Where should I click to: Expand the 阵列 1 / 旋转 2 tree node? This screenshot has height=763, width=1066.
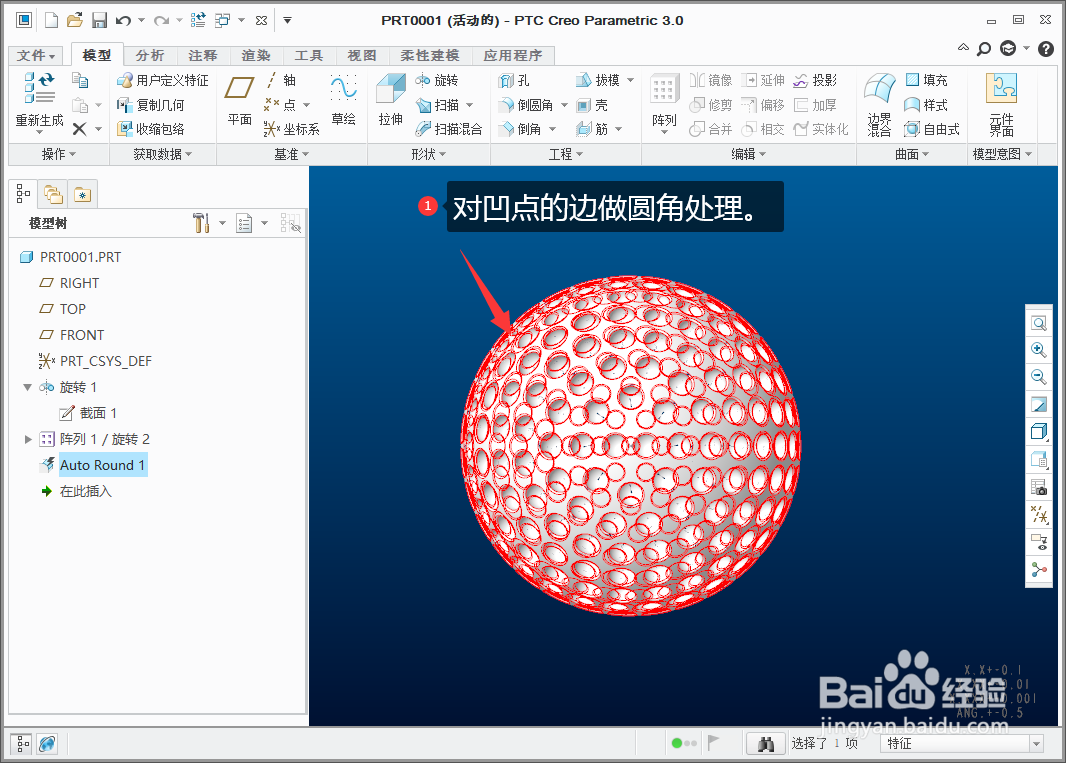point(28,439)
